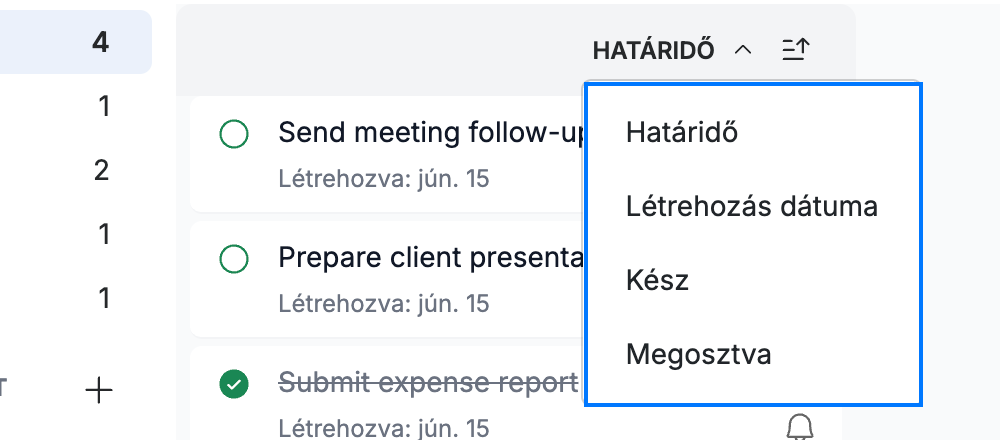
Task: Click the bell reminder icon on expense report task
Action: (800, 426)
